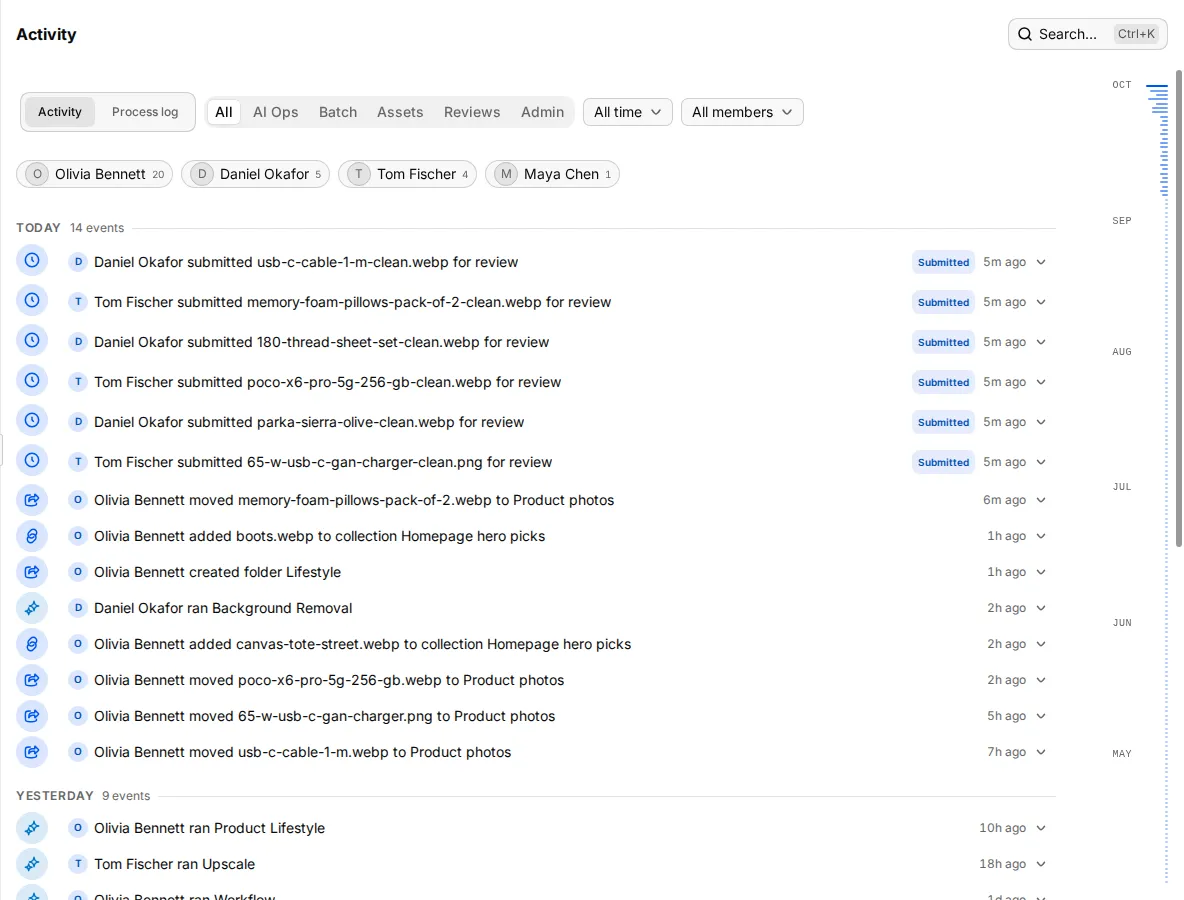Select the Batch tab
Screen dimensions: 1184x900
point(338,112)
